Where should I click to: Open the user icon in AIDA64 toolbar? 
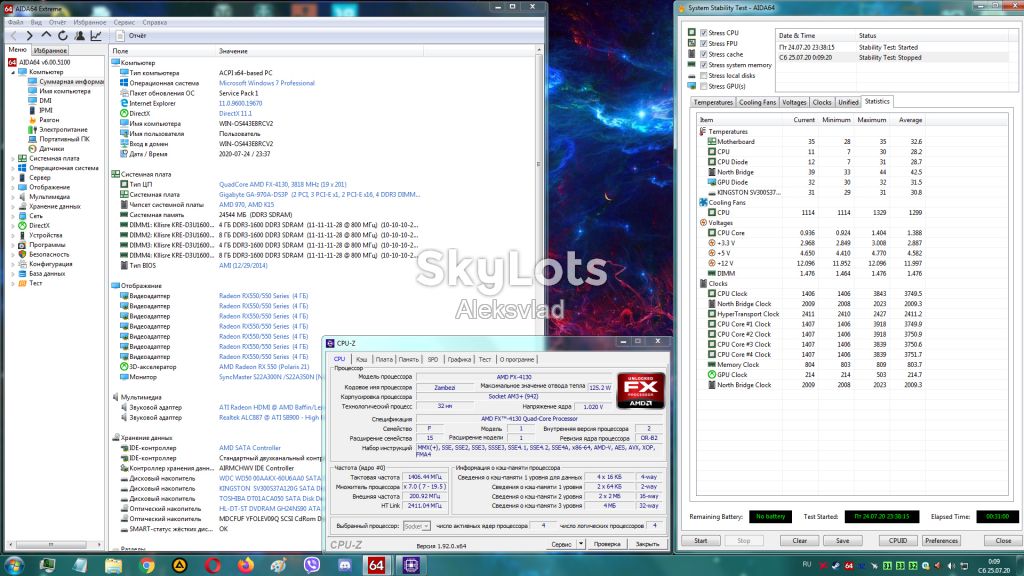pyautogui.click(x=79, y=36)
